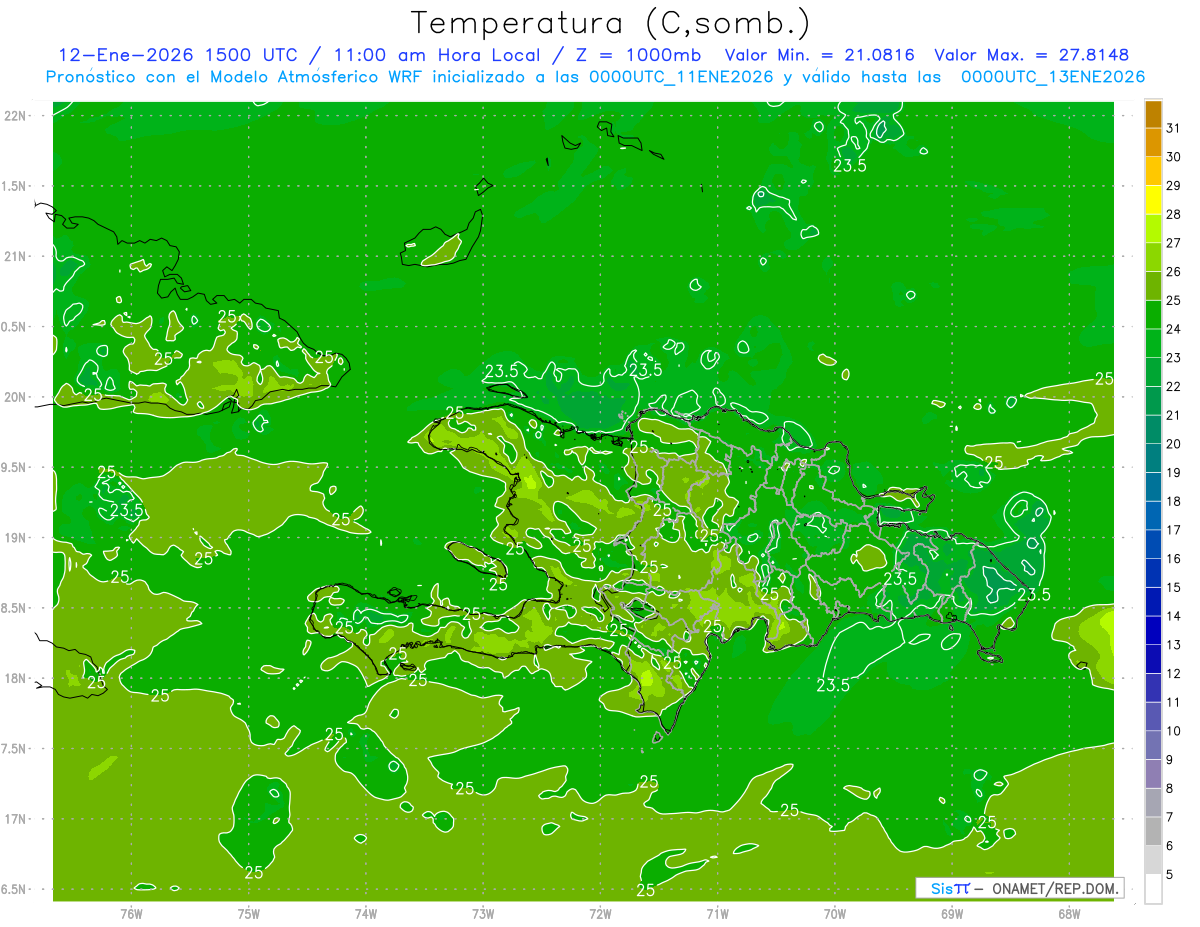This screenshot has width=1200, height=927.
Task: Click the "Temperatura (C,somb.)" chart title
Action: [610, 22]
